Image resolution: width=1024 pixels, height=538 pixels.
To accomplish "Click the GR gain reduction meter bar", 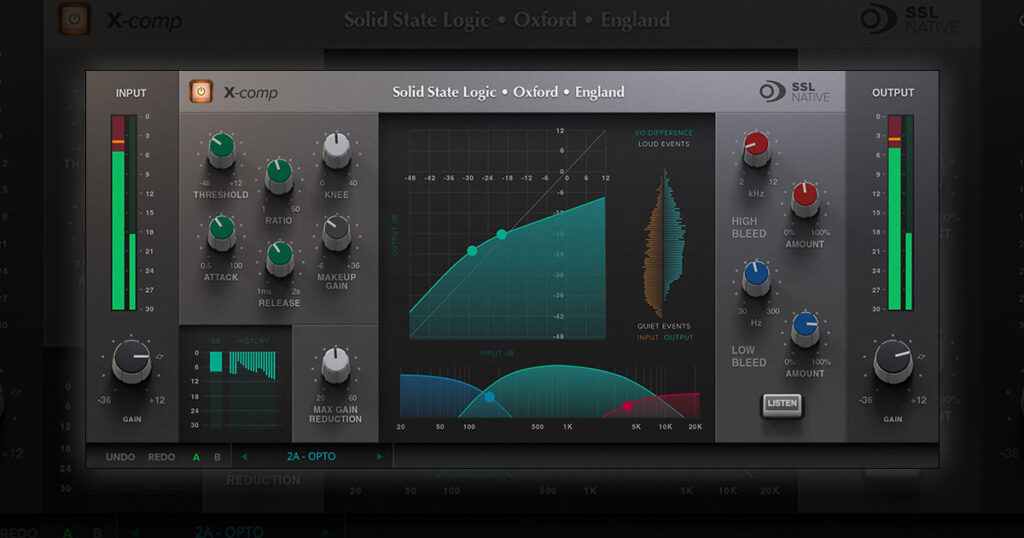I will [x=216, y=362].
